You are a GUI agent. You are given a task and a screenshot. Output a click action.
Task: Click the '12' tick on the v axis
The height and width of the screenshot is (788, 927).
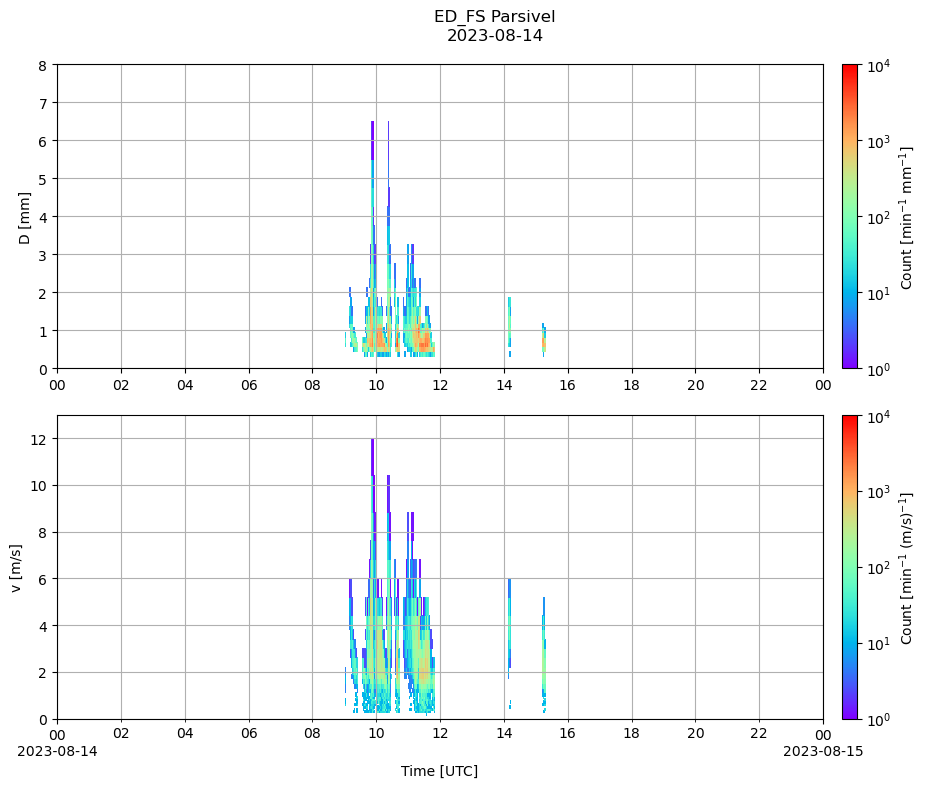(x=38, y=439)
